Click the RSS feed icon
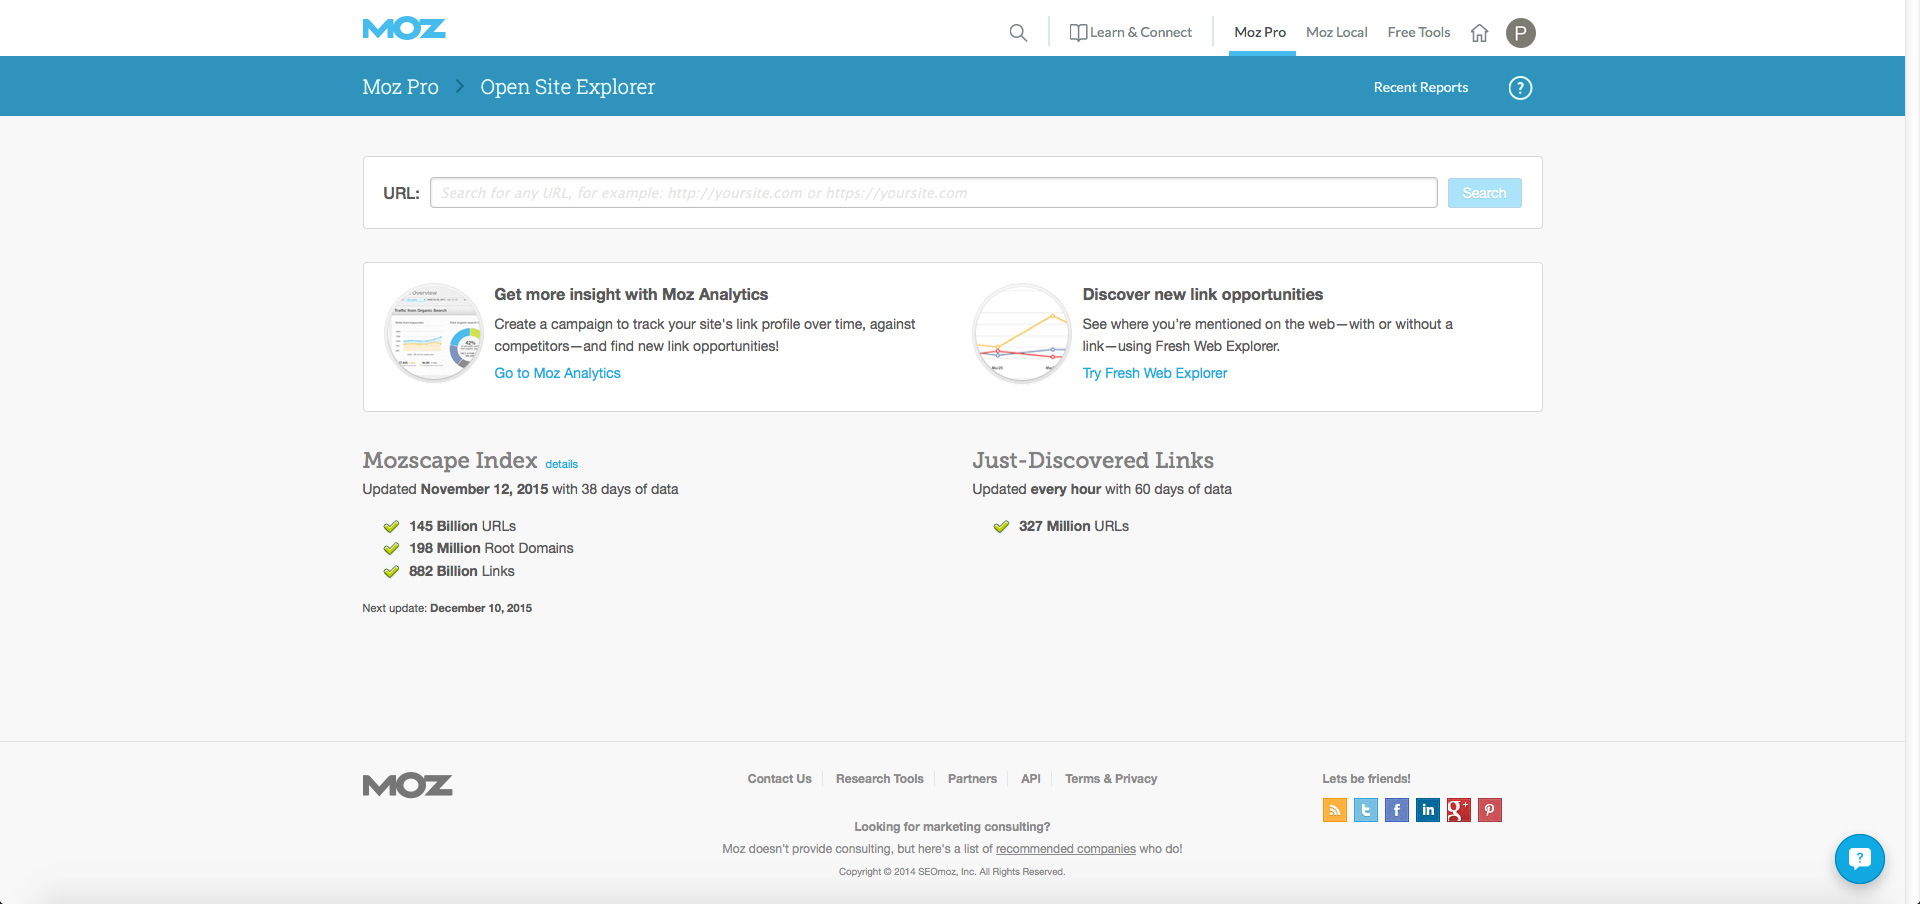This screenshot has height=904, width=1920. tap(1335, 810)
